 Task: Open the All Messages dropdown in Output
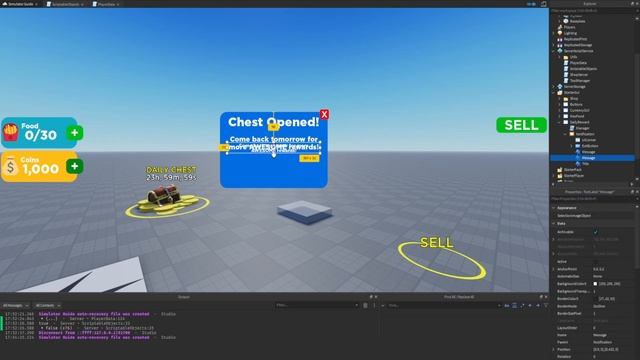(x=16, y=305)
